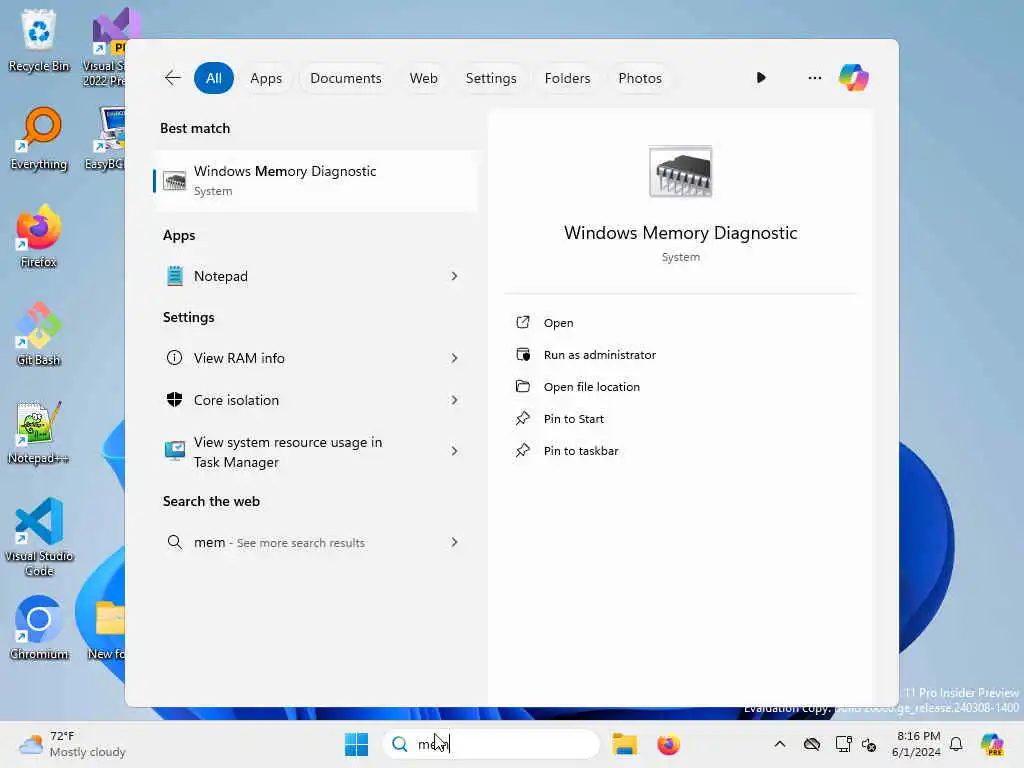Select the Git Bash desktop shortcut
Screen dimensions: 1024x768
point(39,334)
